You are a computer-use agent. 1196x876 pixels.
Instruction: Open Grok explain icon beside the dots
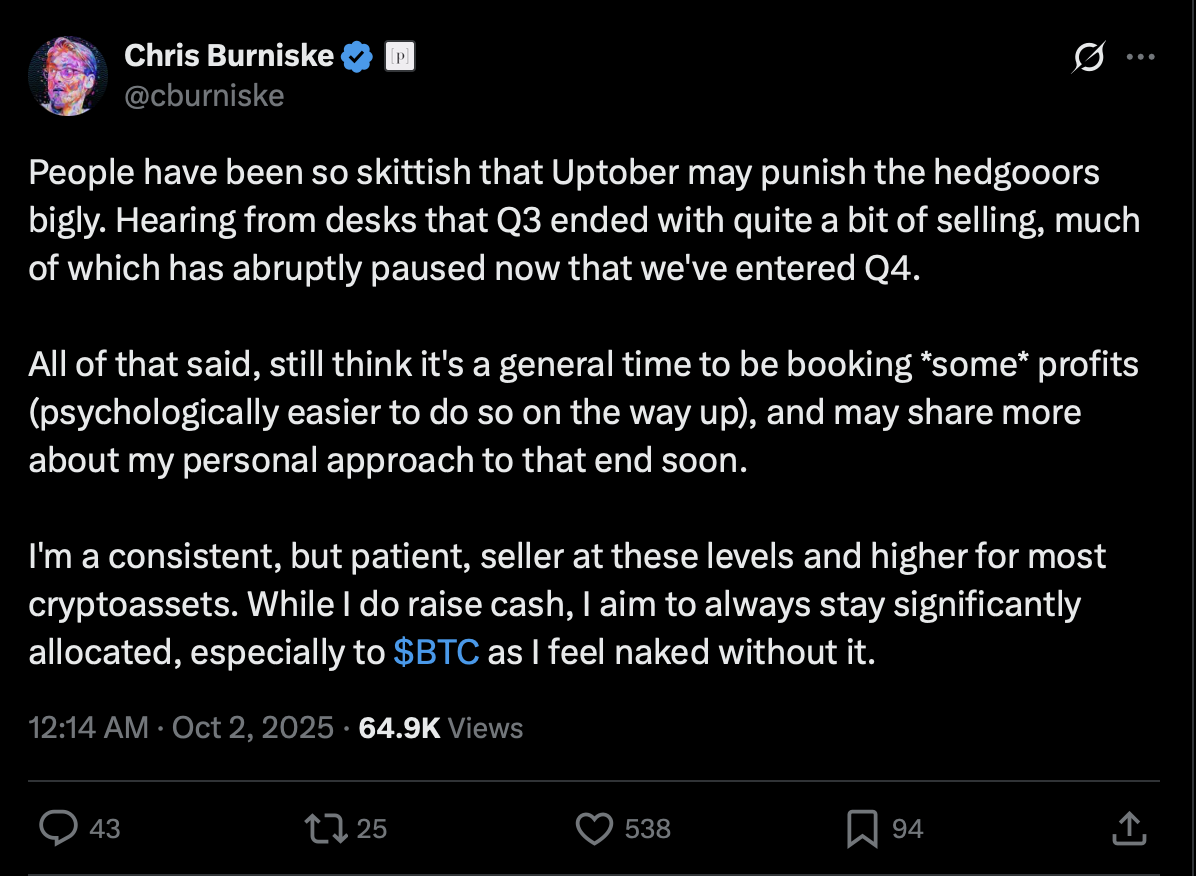[1088, 59]
